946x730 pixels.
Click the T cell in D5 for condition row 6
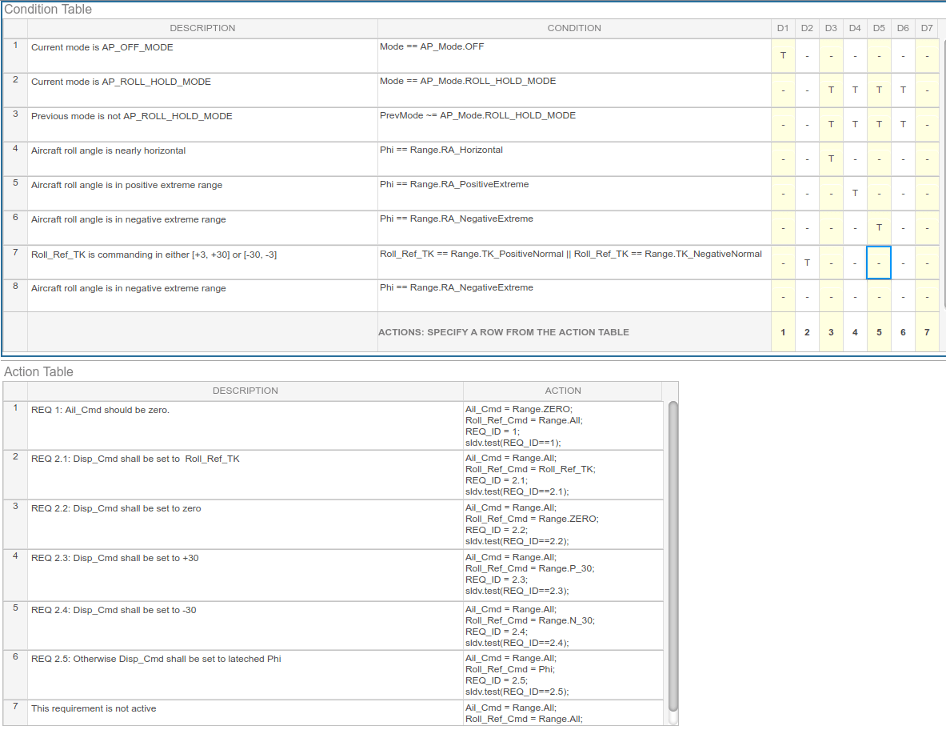tap(879, 228)
